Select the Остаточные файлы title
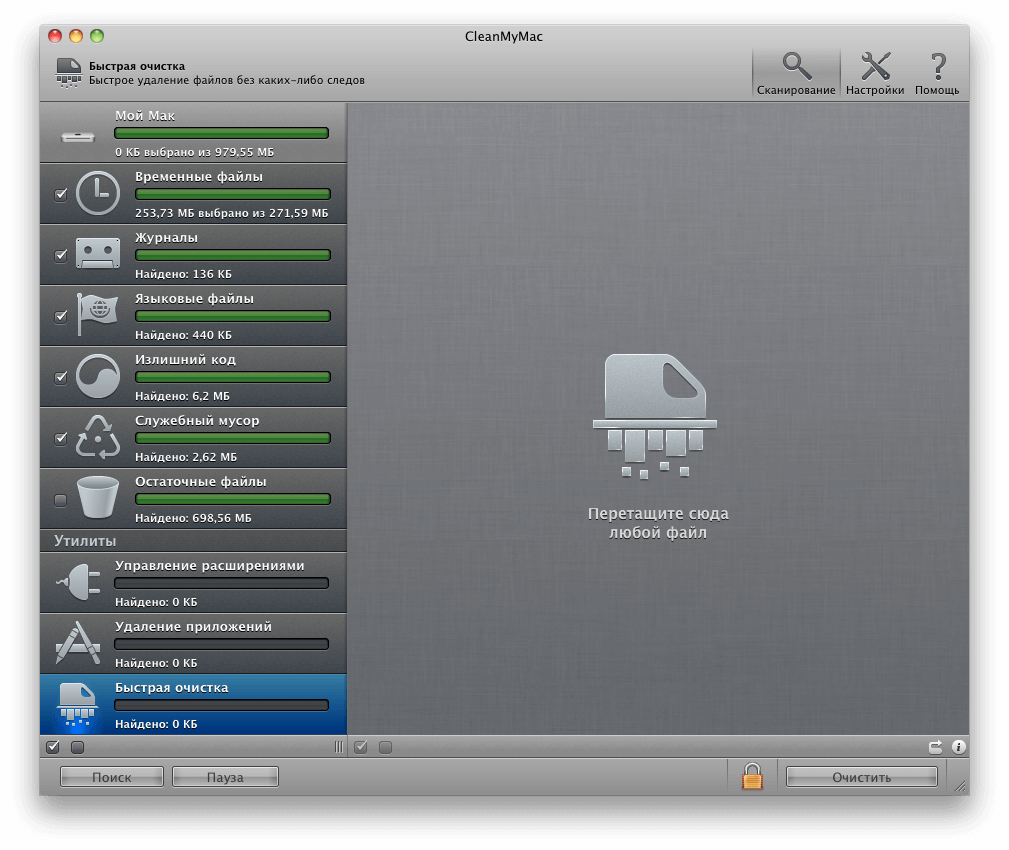 (x=201, y=481)
